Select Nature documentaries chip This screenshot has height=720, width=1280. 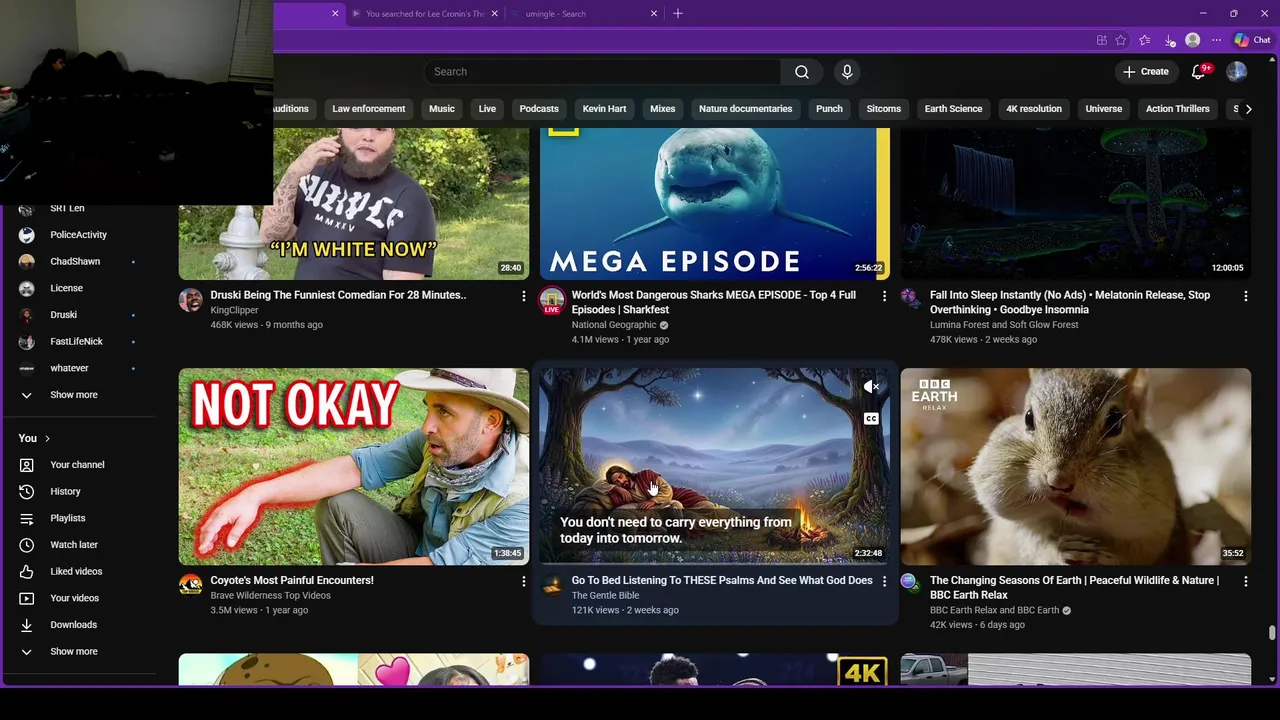745,109
